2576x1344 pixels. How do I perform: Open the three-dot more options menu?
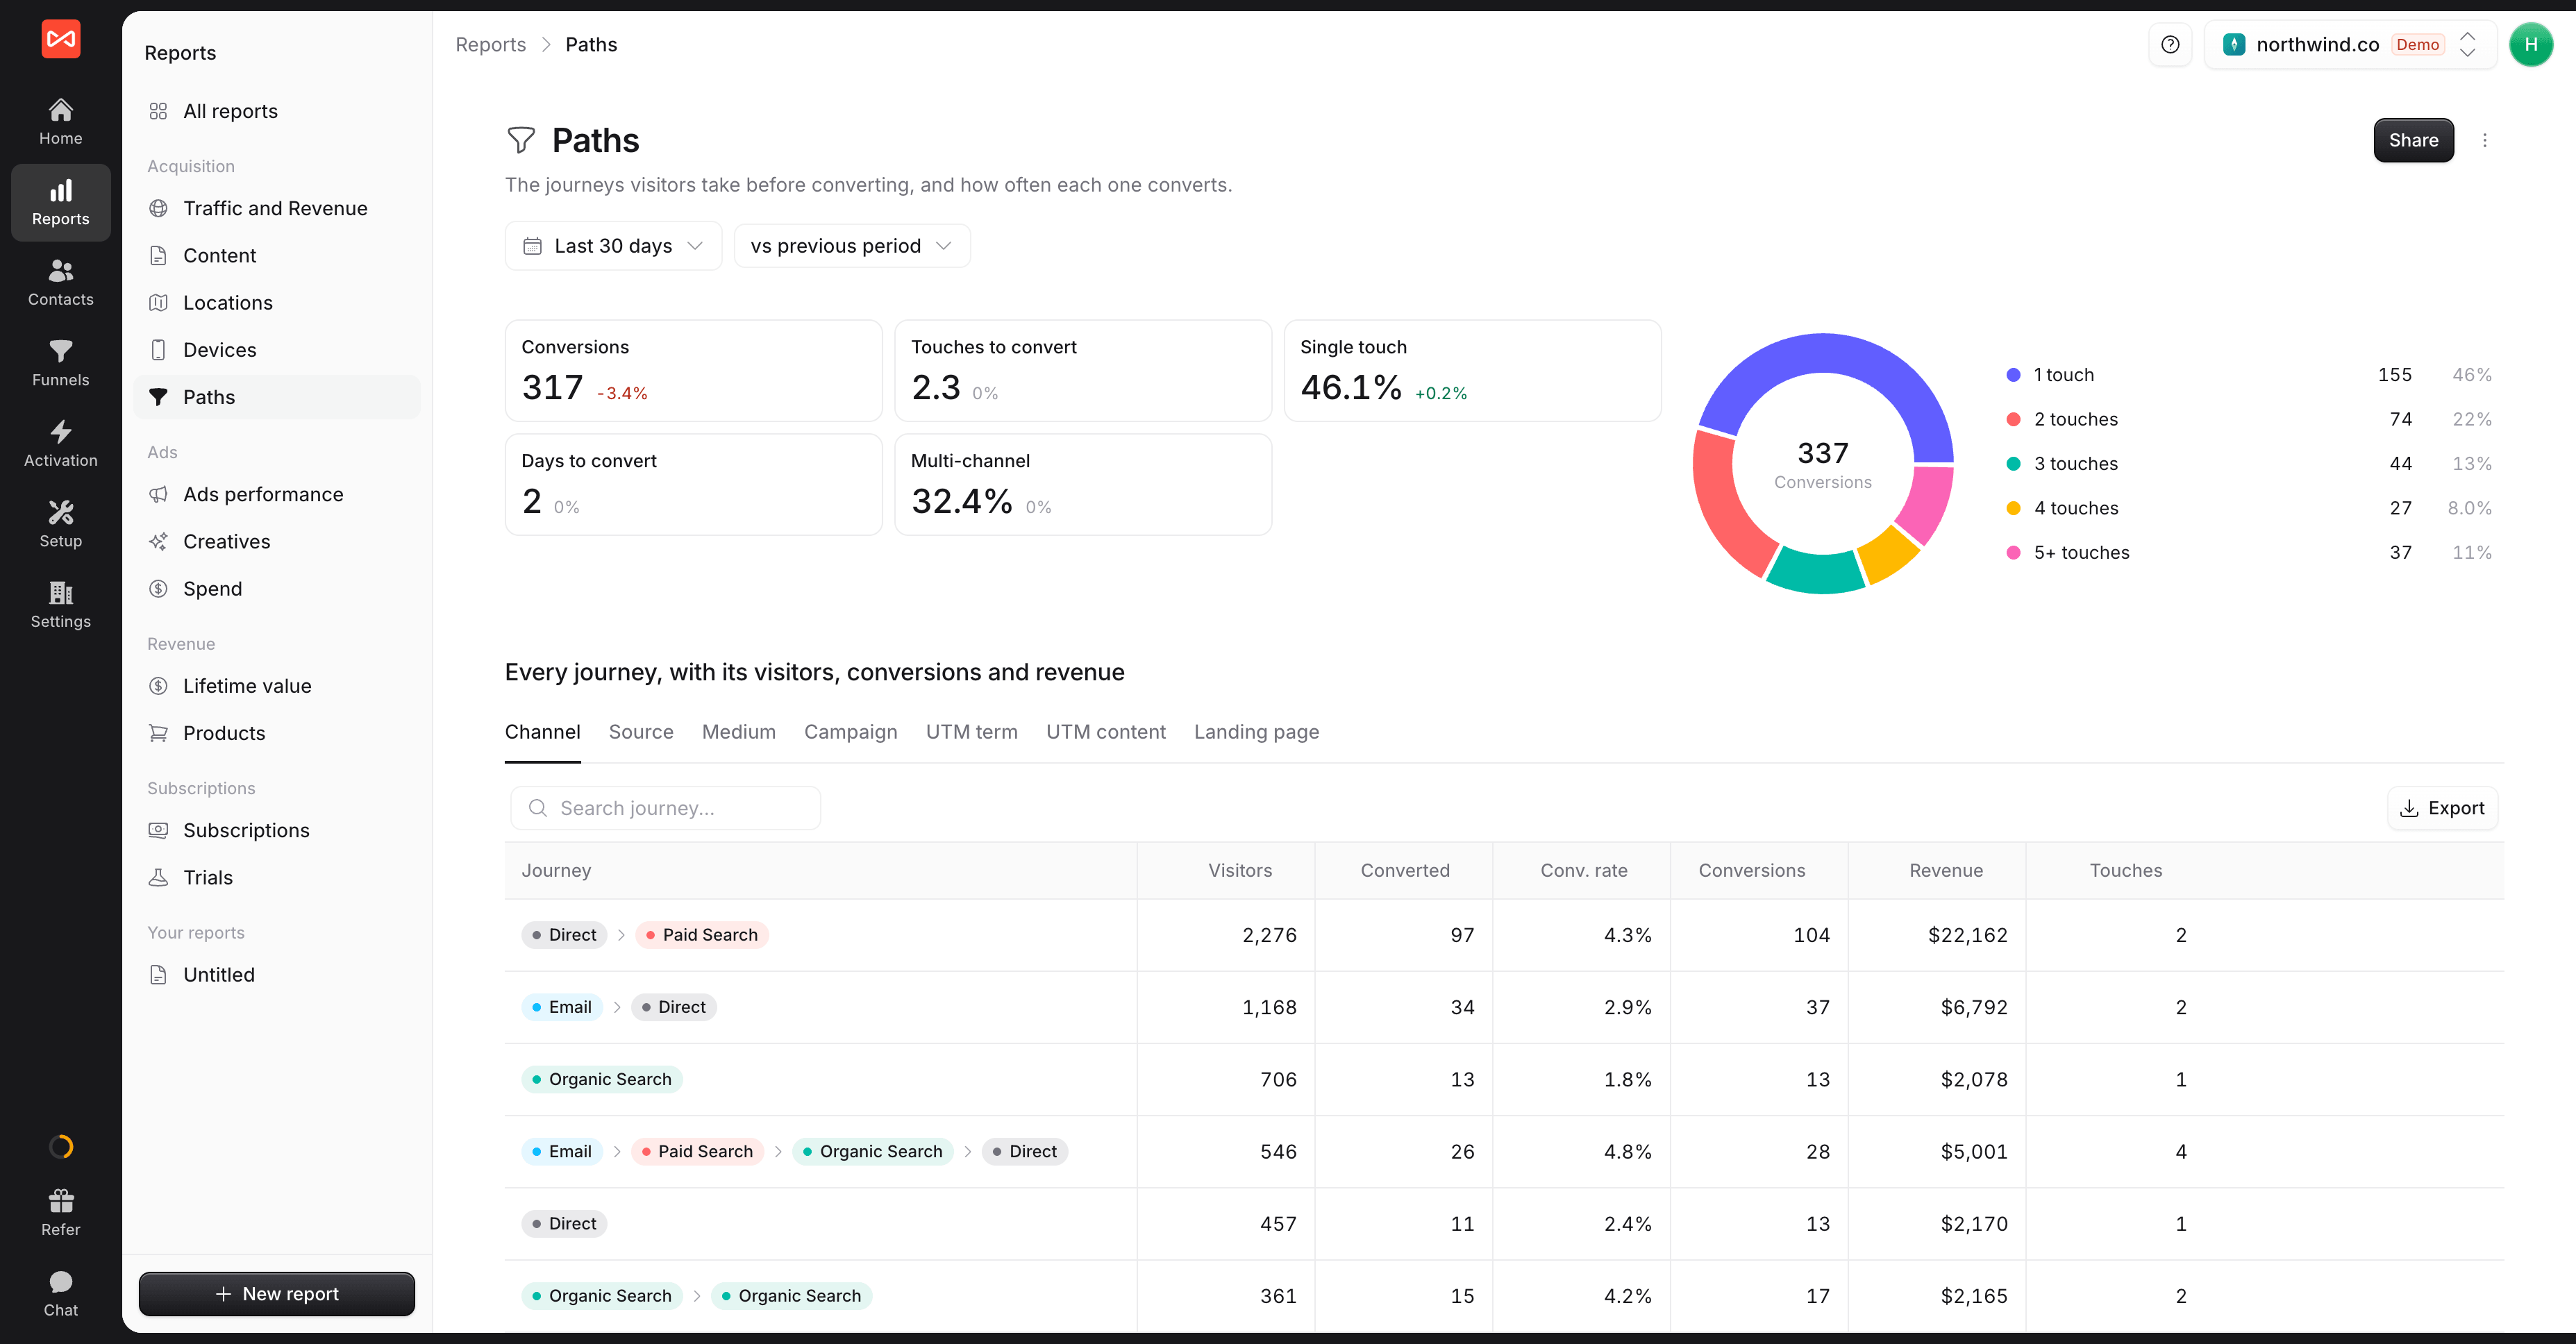[x=2484, y=140]
